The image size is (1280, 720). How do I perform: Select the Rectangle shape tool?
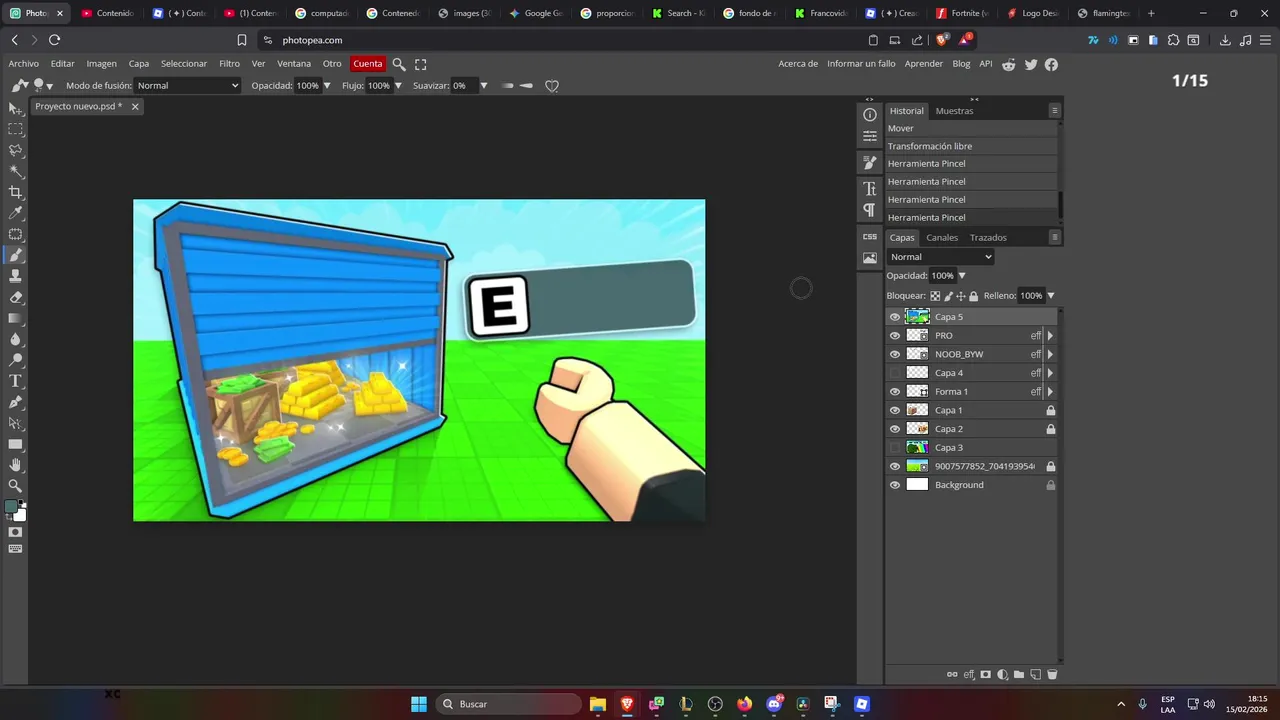pos(15,444)
